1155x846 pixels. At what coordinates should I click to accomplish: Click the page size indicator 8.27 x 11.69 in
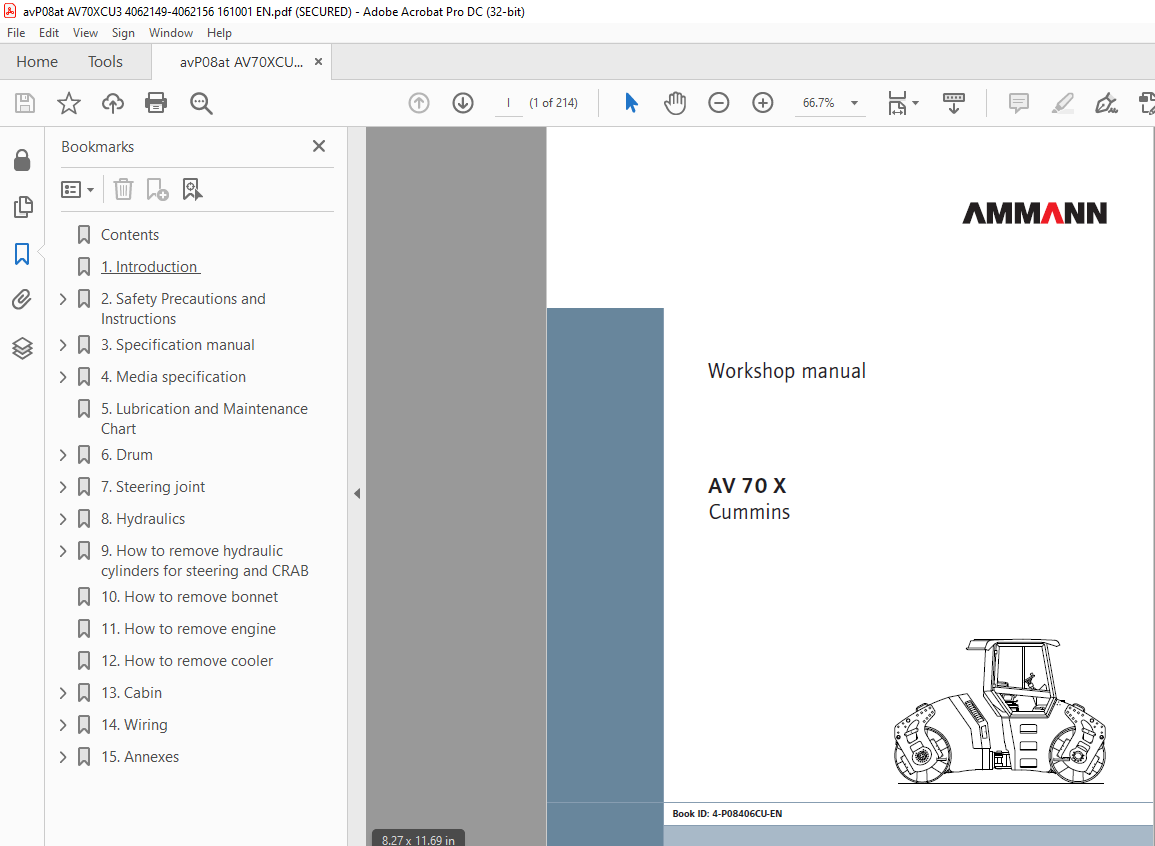[x=418, y=839]
